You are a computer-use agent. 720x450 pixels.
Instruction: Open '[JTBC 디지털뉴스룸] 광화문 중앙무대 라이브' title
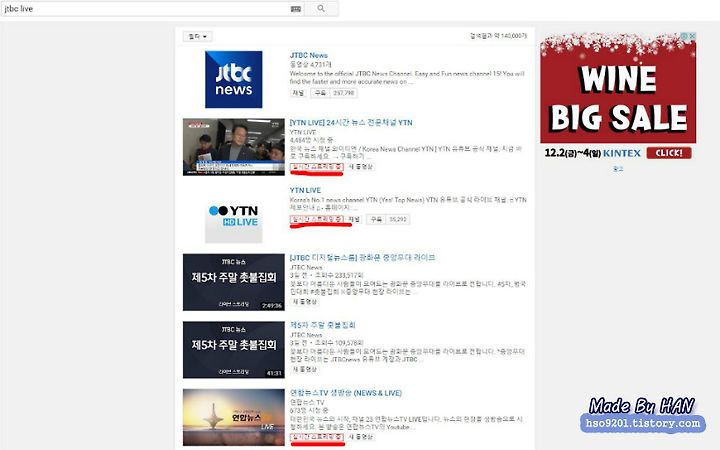pyautogui.click(x=362, y=258)
